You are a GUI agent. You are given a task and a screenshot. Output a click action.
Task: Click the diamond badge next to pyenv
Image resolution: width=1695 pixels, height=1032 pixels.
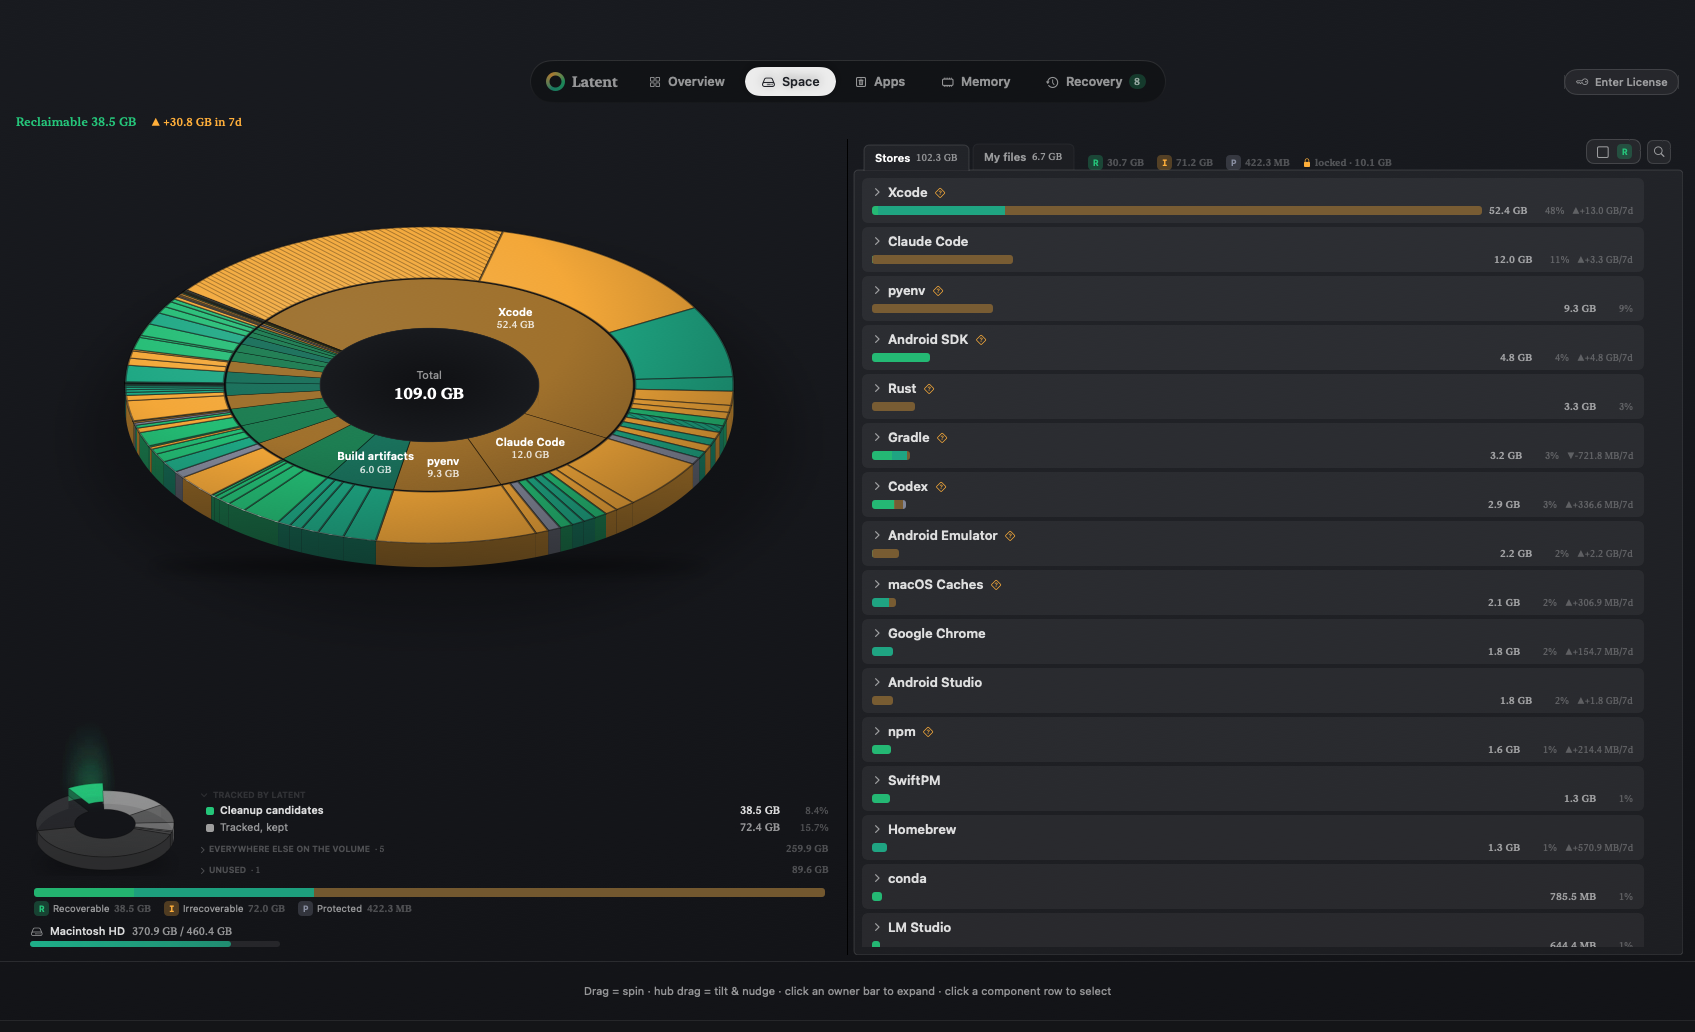938,291
